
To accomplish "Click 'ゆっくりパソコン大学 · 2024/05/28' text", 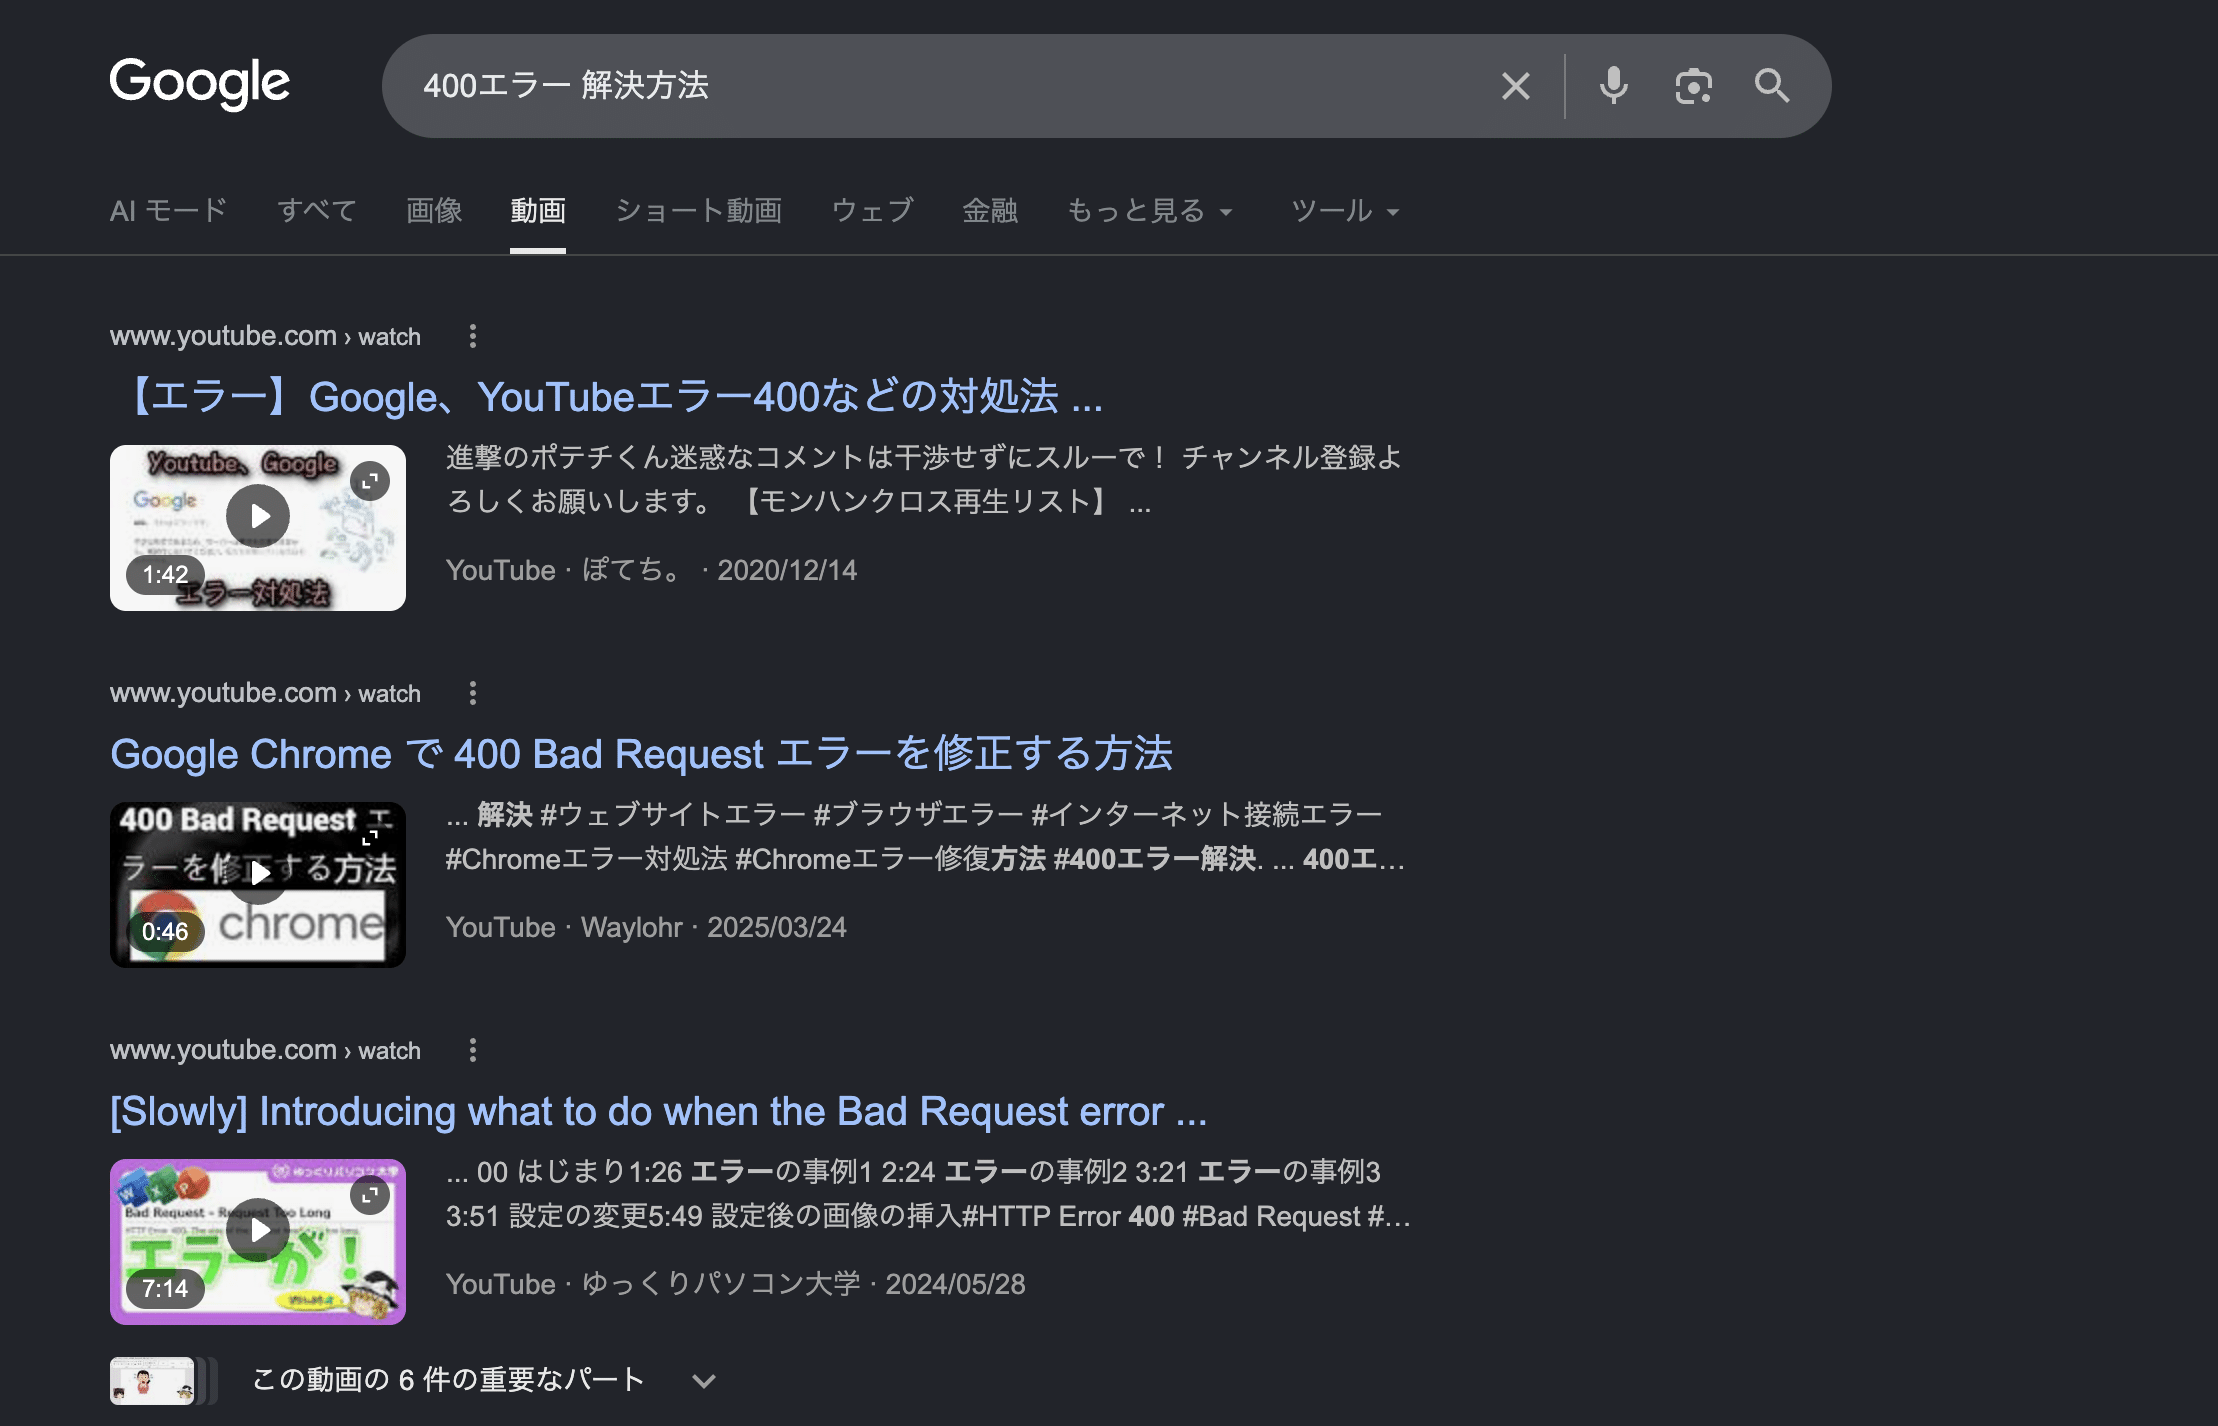I will click(x=804, y=1284).
